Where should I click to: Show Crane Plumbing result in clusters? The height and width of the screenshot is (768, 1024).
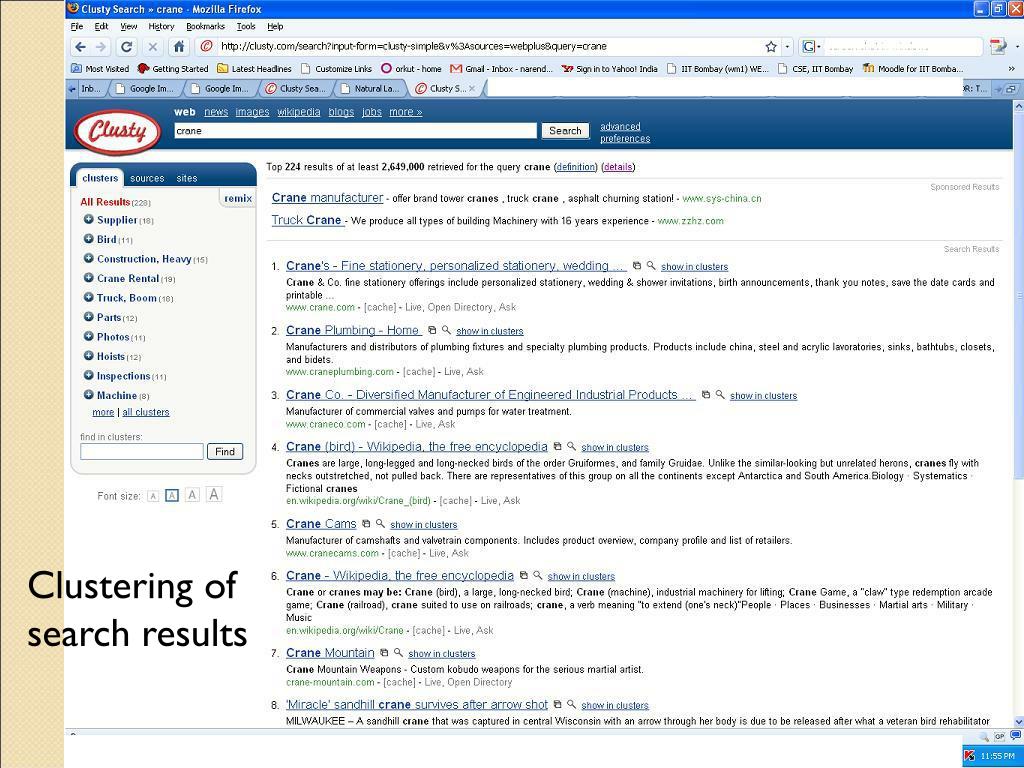[490, 331]
